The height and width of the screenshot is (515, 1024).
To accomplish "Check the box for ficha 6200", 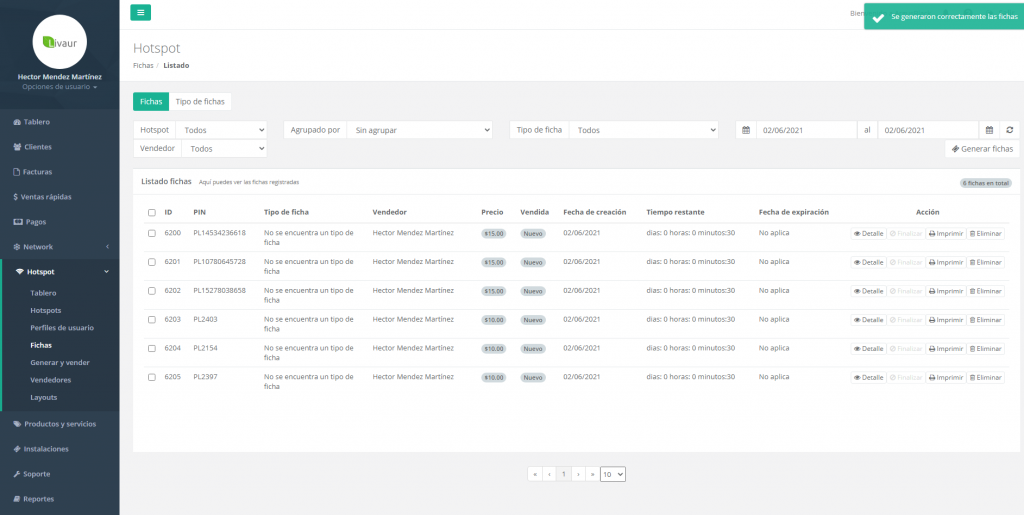I will click(152, 233).
